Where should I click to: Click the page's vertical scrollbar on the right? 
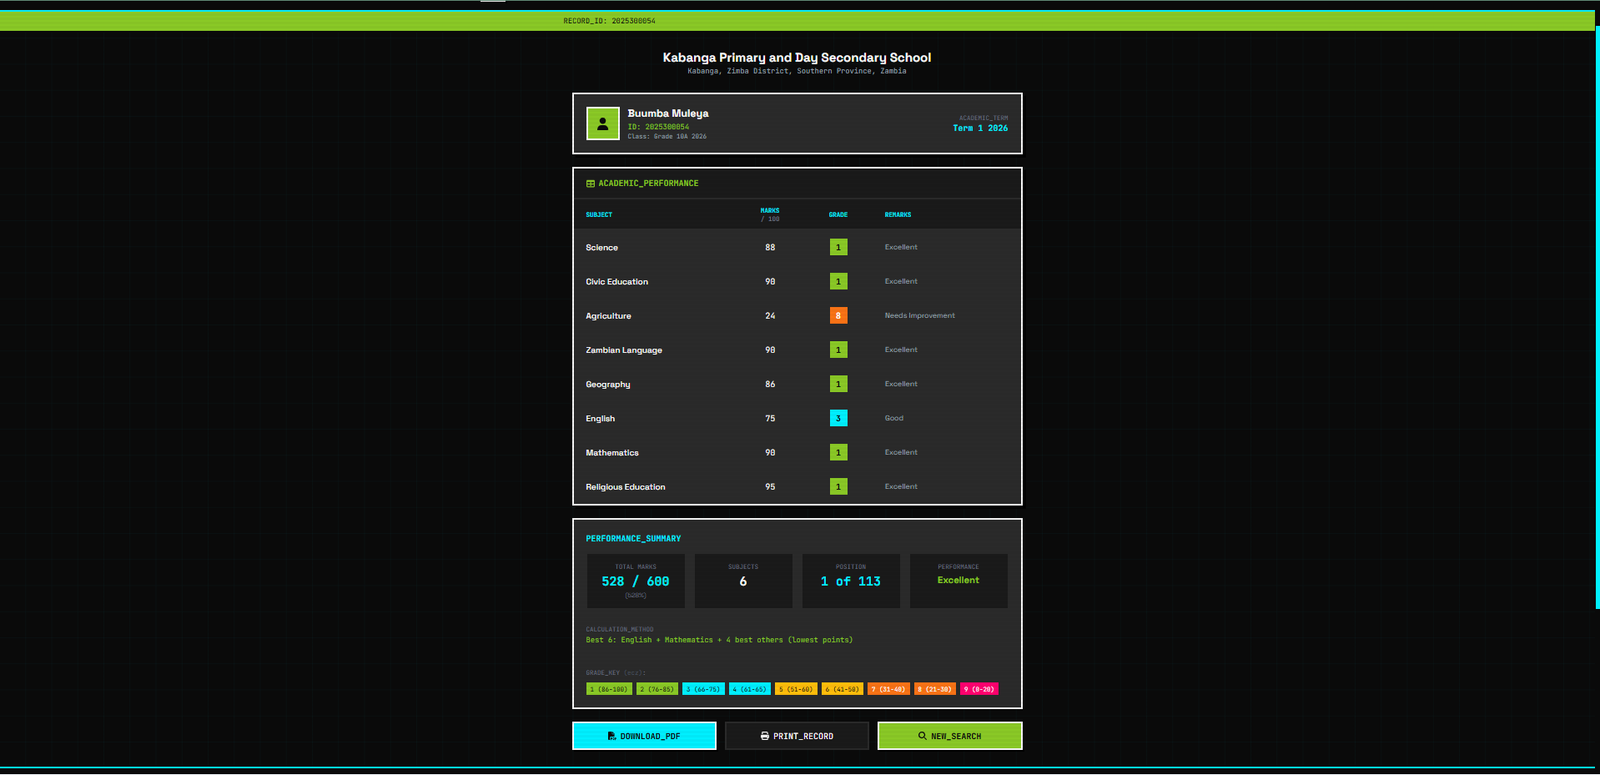(x=1597, y=317)
